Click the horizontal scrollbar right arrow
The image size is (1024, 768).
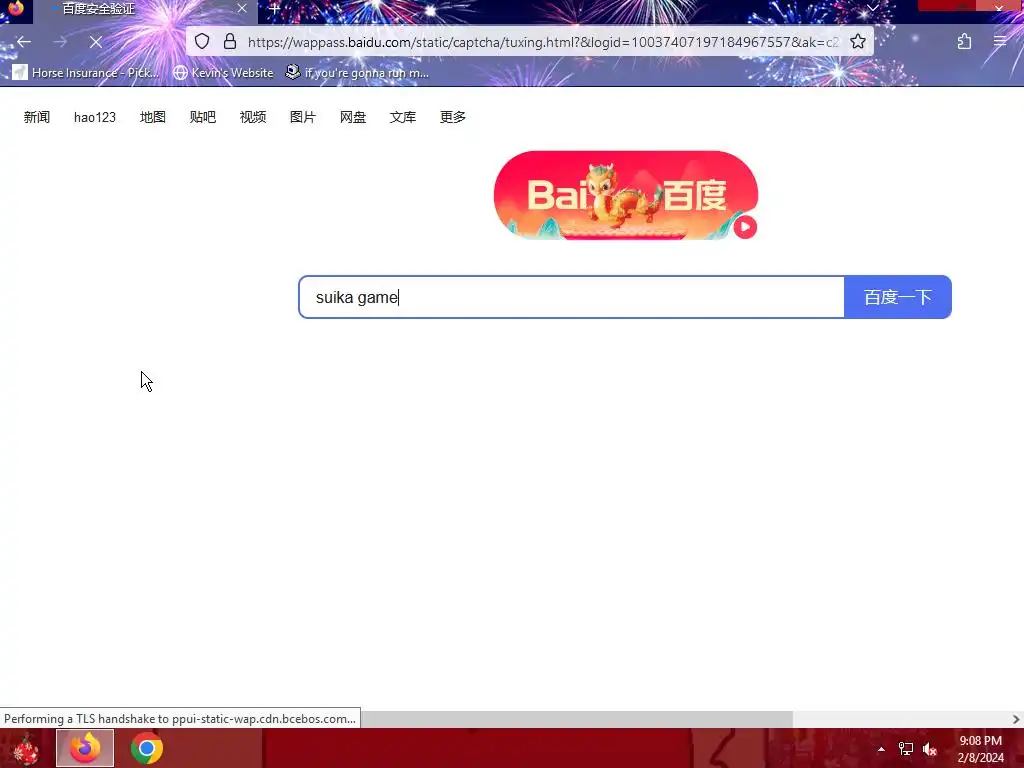tap(1016, 719)
